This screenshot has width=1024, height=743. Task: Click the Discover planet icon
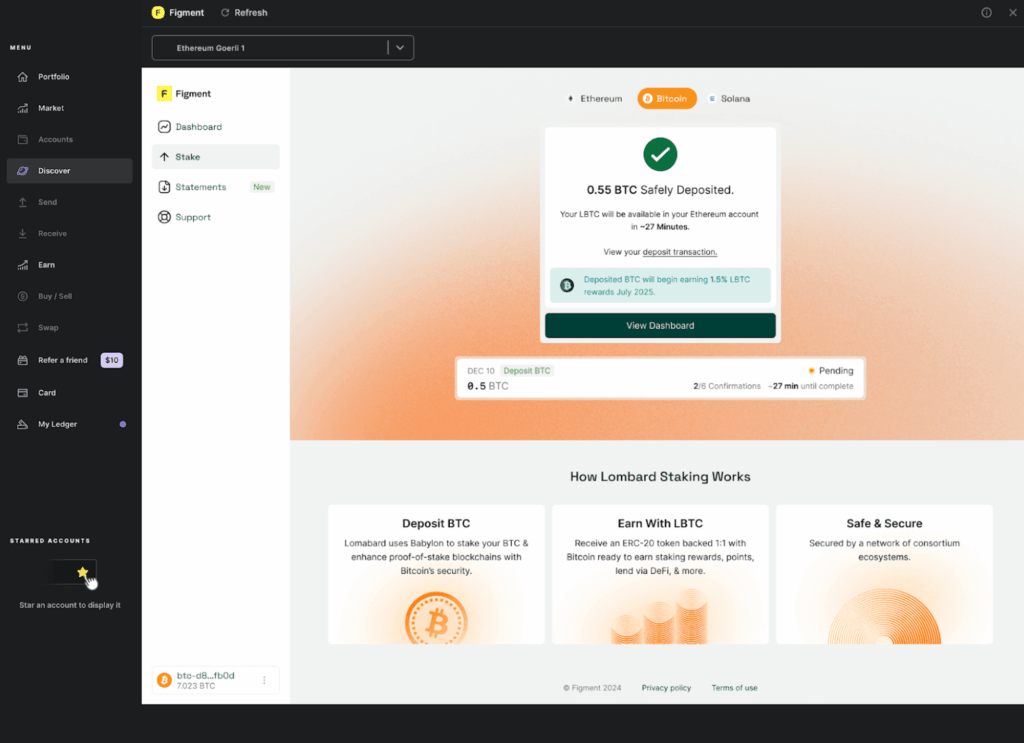pos(23,170)
